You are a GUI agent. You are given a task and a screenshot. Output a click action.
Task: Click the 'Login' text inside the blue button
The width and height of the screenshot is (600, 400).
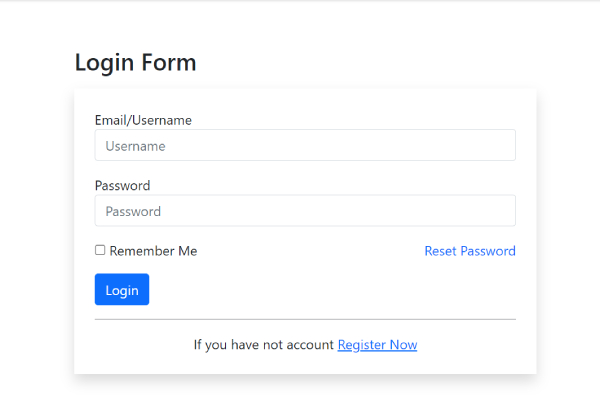click(x=122, y=291)
